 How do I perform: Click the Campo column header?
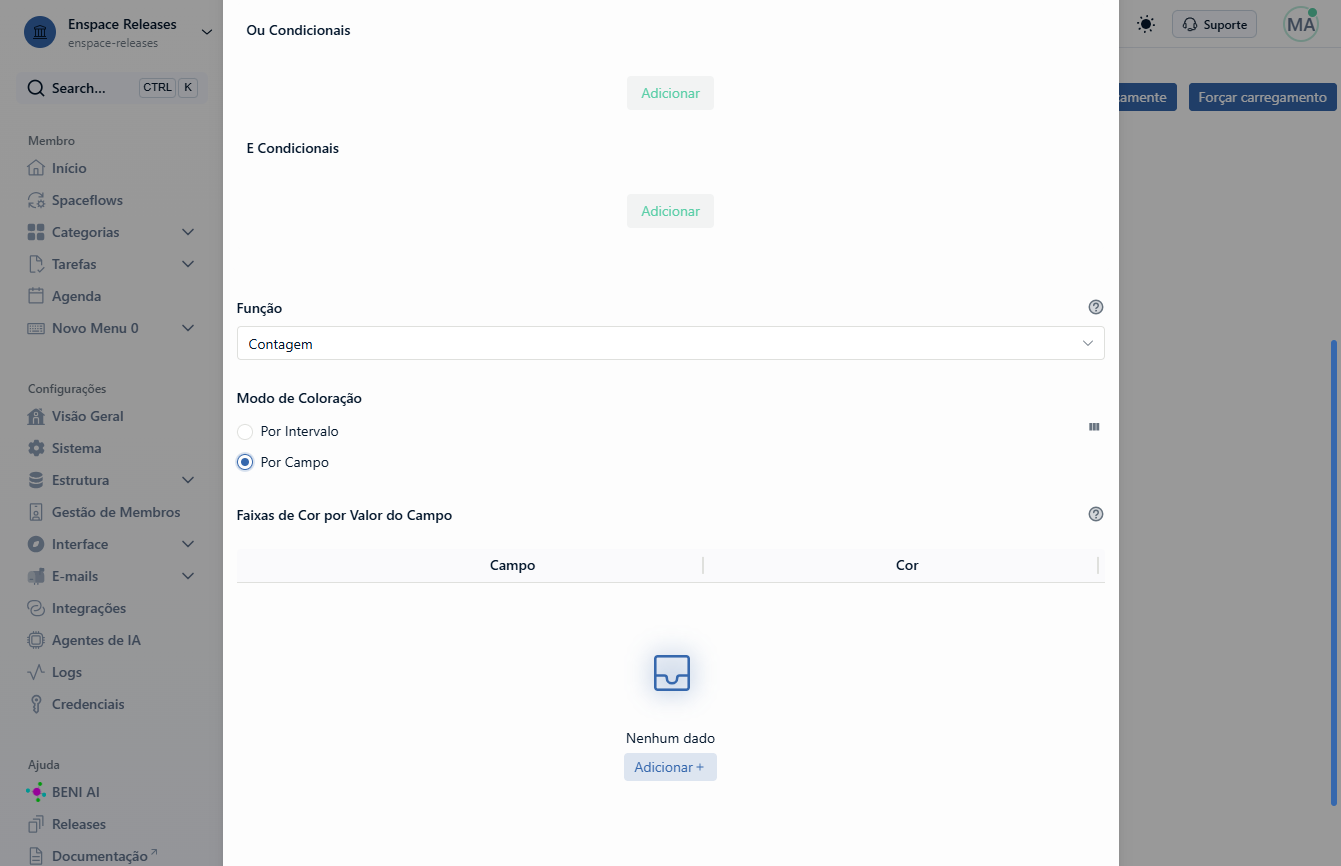tap(513, 565)
